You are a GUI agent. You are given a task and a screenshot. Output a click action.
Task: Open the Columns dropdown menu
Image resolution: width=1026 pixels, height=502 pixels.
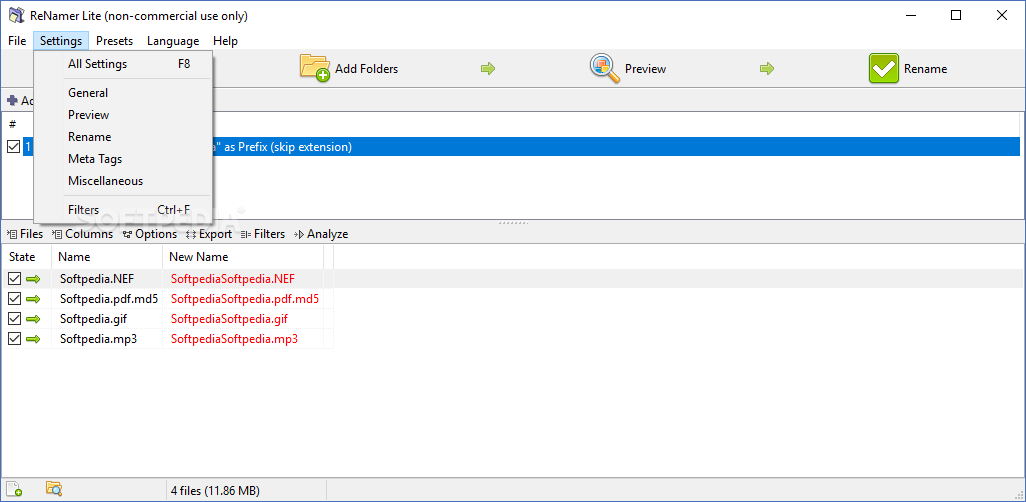82,234
